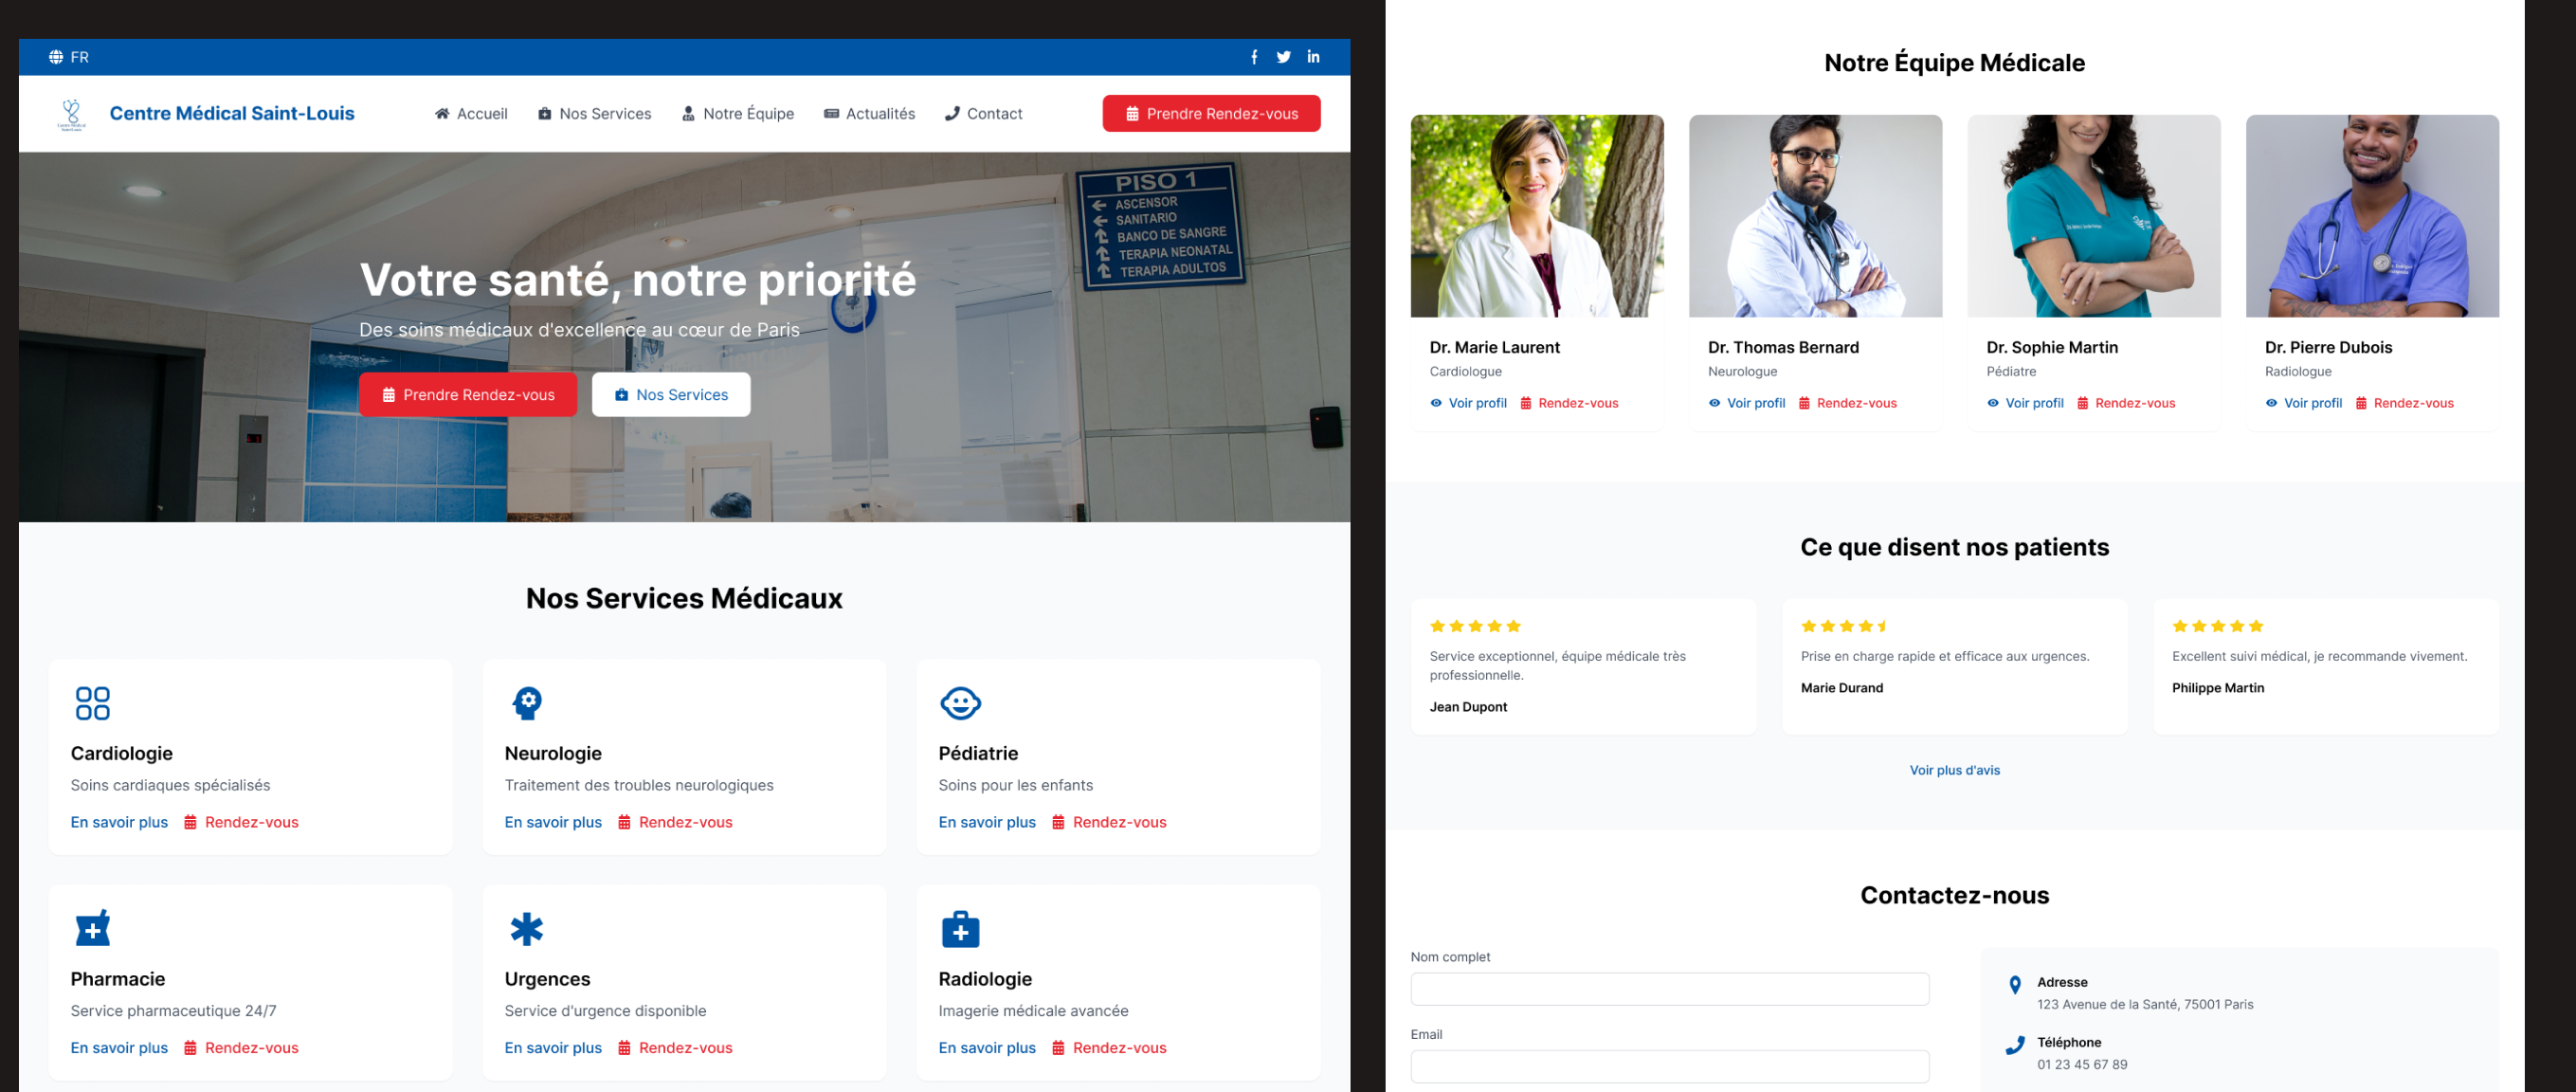The height and width of the screenshot is (1092, 2576).
Task: Book Rendez-vous with Dr. Pierre Dubois
Action: pyautogui.click(x=2404, y=403)
